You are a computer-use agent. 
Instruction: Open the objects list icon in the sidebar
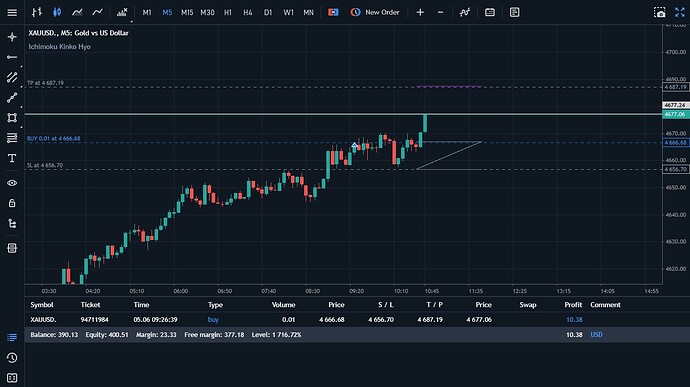click(12, 248)
